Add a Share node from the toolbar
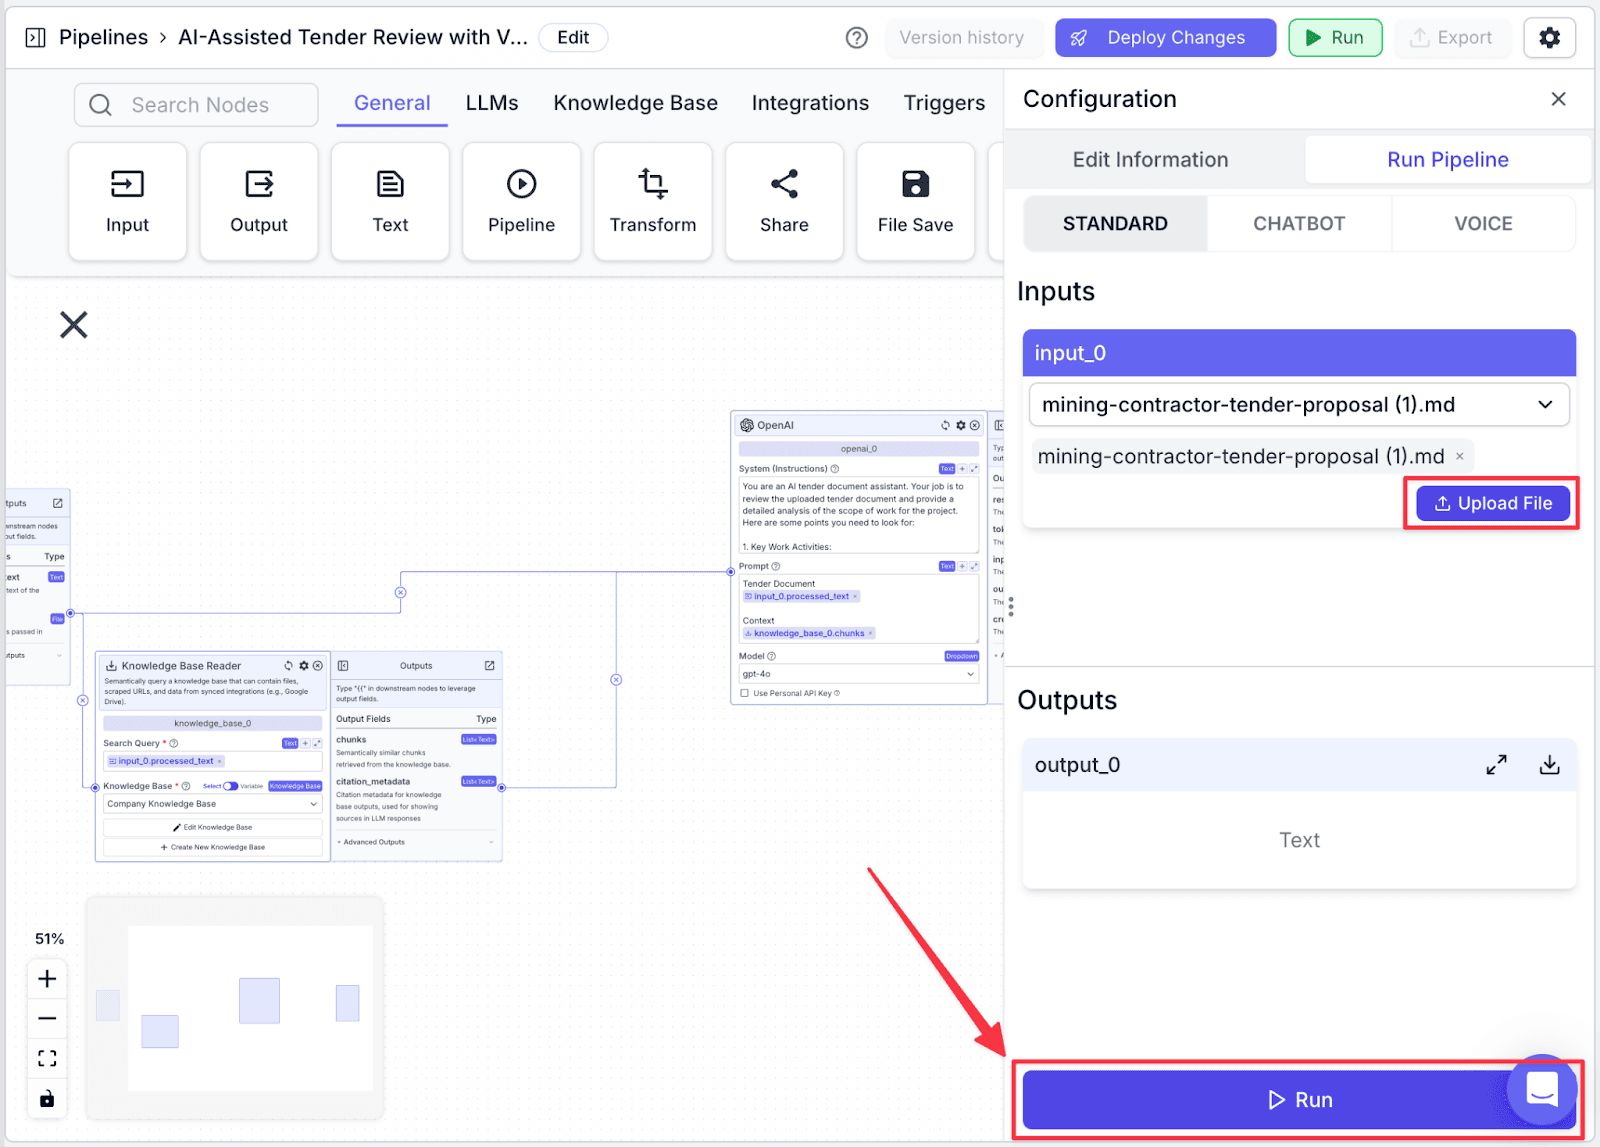1600x1147 pixels. pyautogui.click(x=784, y=202)
